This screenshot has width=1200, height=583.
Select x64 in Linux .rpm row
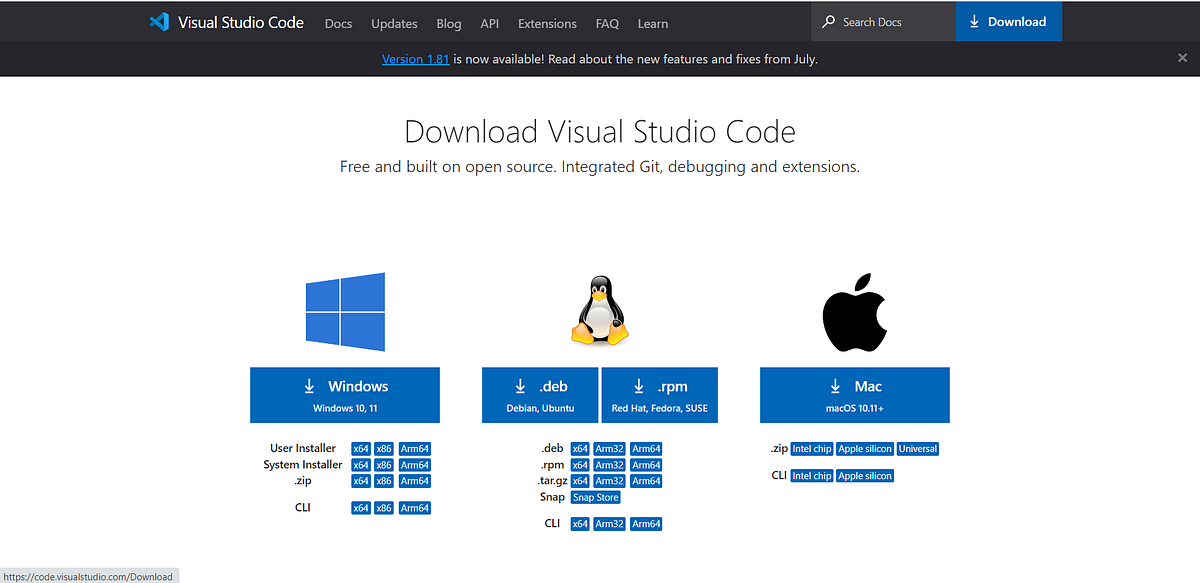pos(580,465)
